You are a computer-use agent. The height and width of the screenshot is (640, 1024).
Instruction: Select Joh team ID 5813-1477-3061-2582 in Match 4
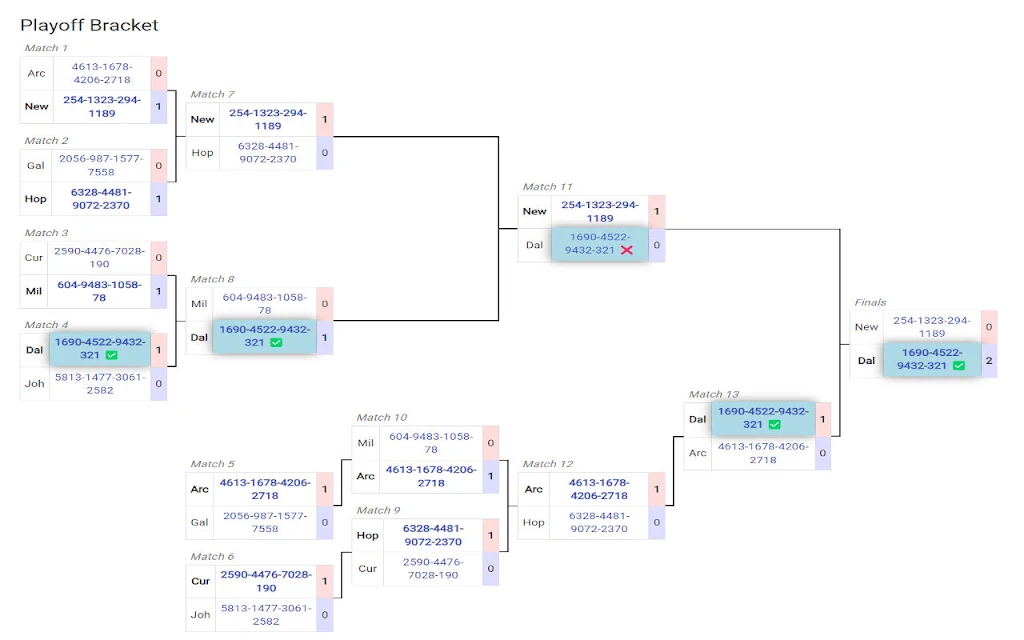(100, 383)
